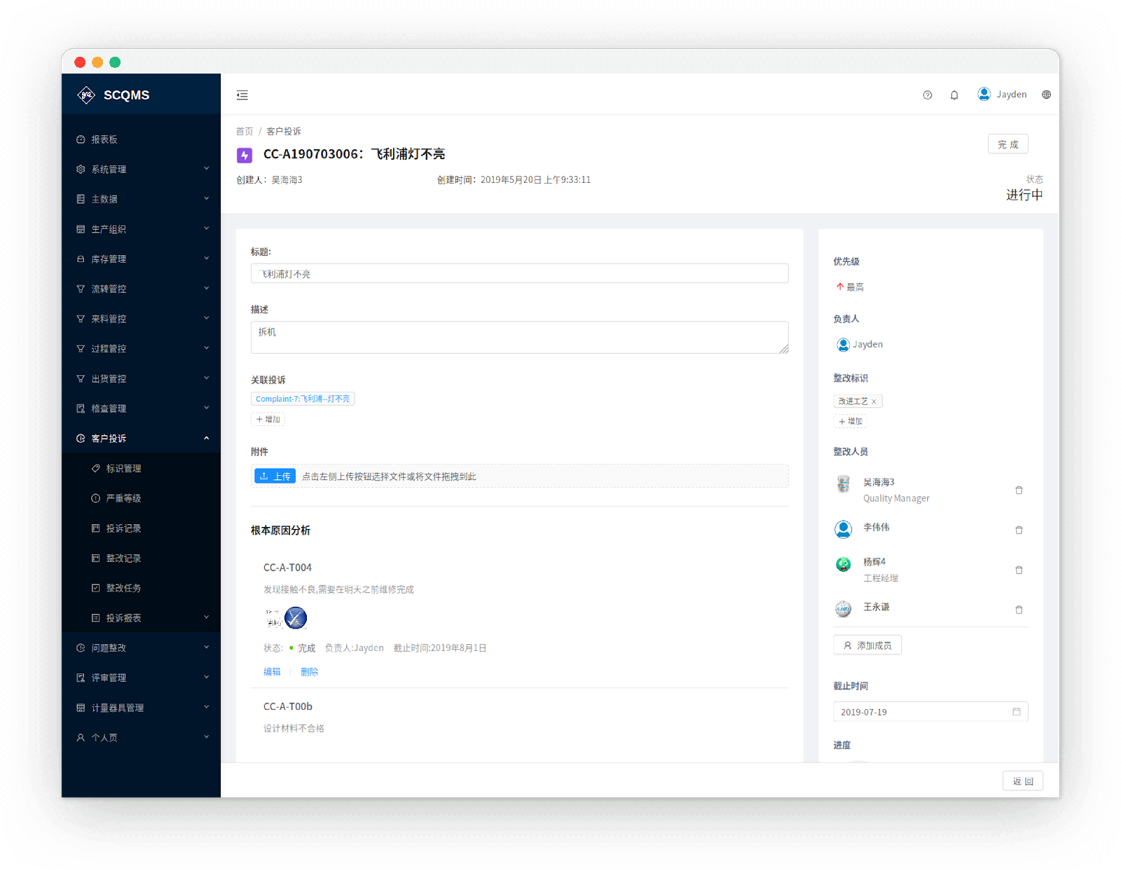Click the 完成 button at top right

click(x=1007, y=145)
